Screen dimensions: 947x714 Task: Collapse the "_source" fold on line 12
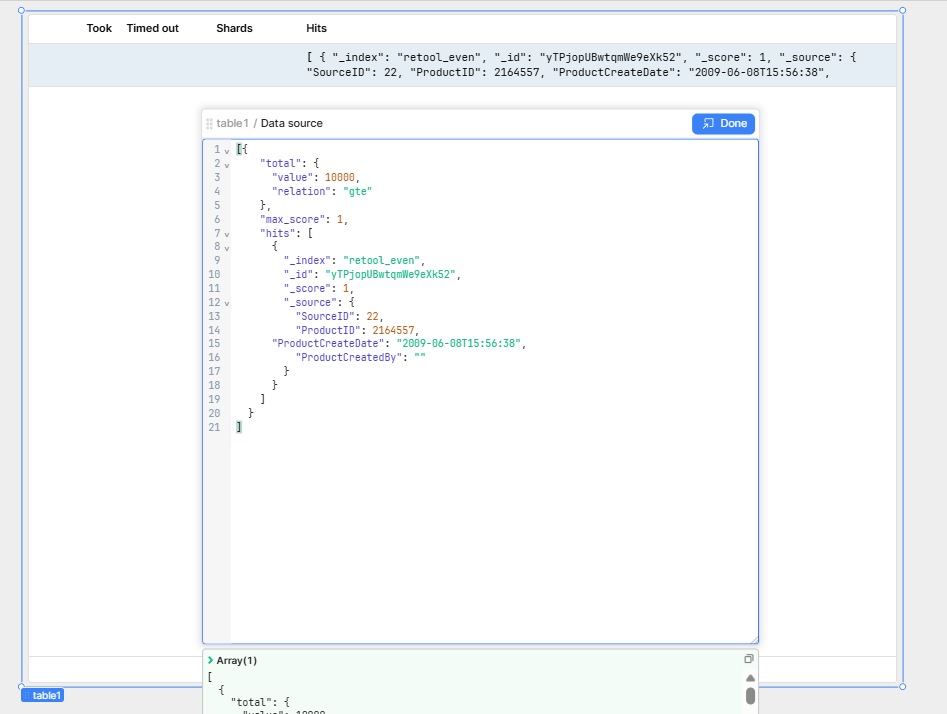click(227, 302)
